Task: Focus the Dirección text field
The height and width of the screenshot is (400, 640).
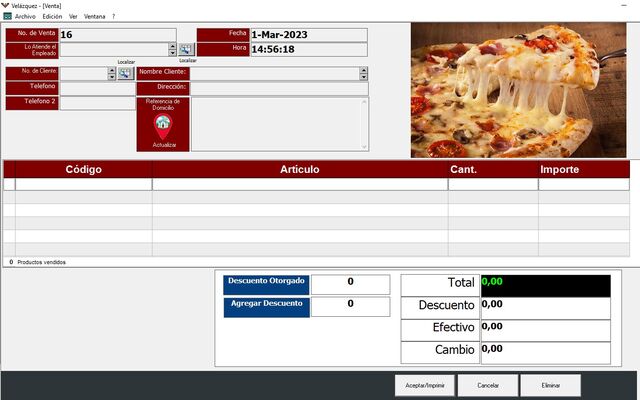Action: tap(279, 88)
